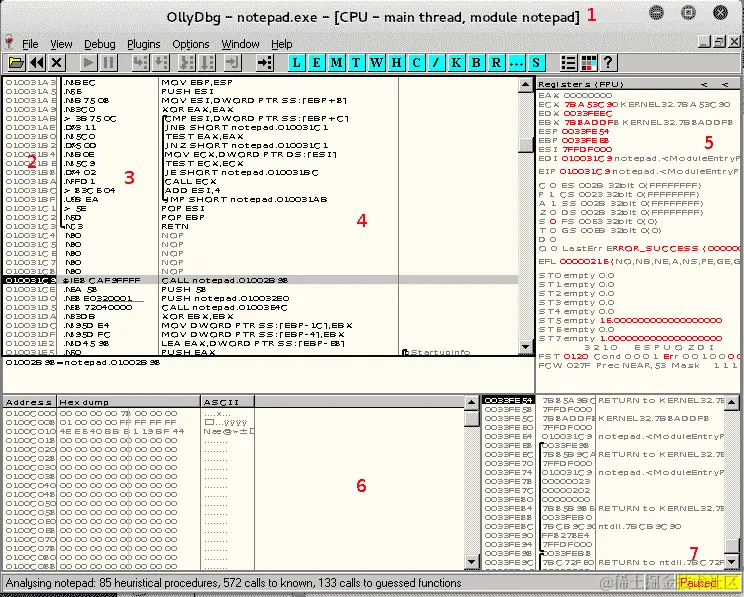Open debugging options list icon
The height and width of the screenshot is (597, 744).
[568, 63]
